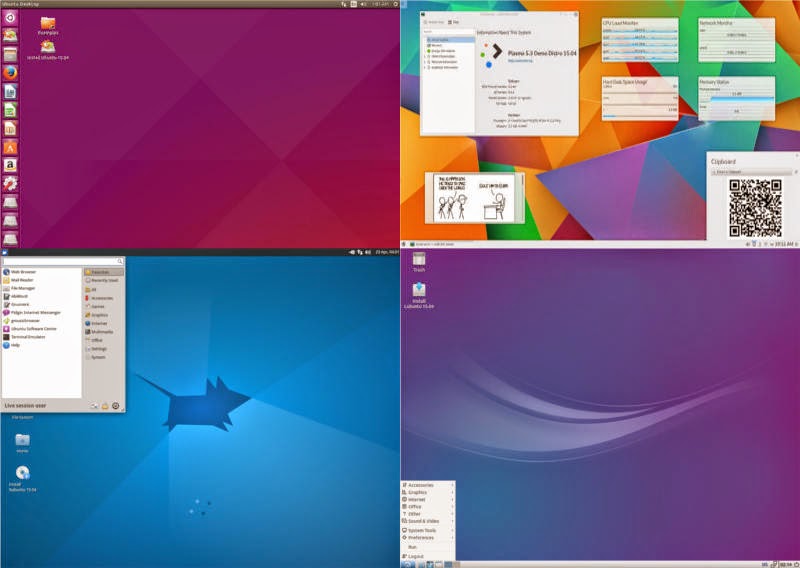The width and height of the screenshot is (800, 568).
Task: Open the Ubuntu Dash launcher icon
Action: pos(10,17)
